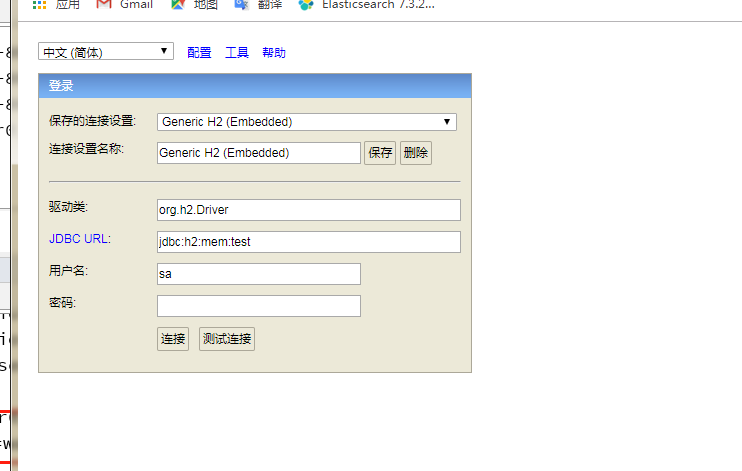Viewport: 742px width, 471px height.
Task: Focus the JDBC URL input field
Action: tap(309, 242)
